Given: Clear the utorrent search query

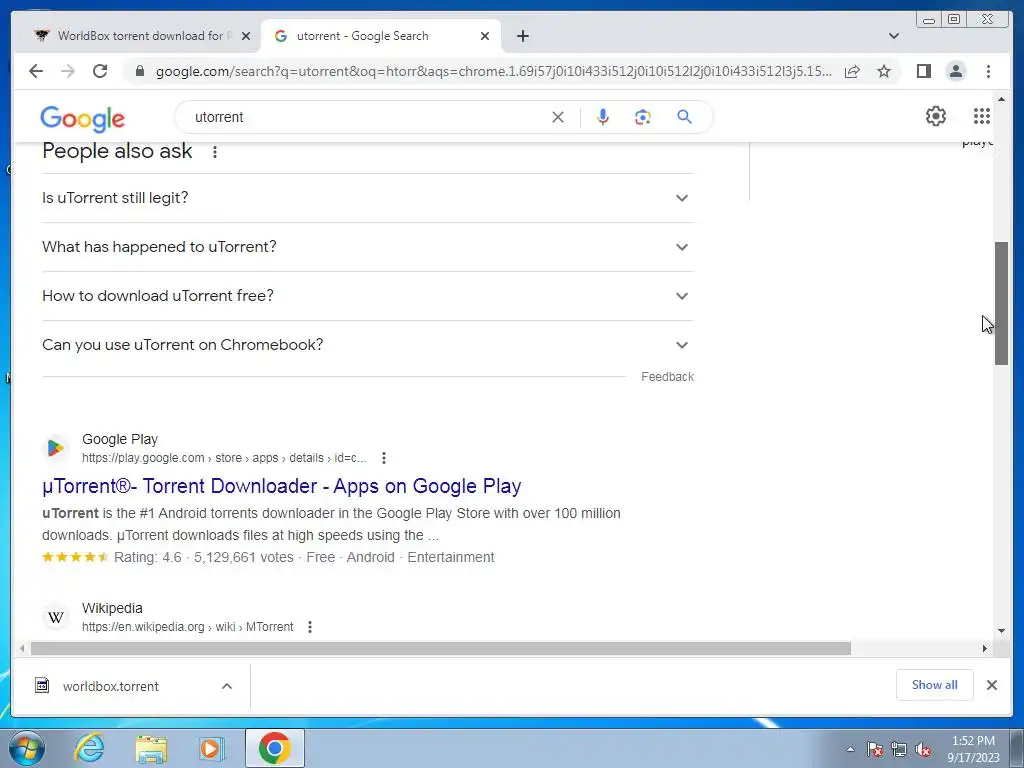Looking at the screenshot, I should [558, 117].
